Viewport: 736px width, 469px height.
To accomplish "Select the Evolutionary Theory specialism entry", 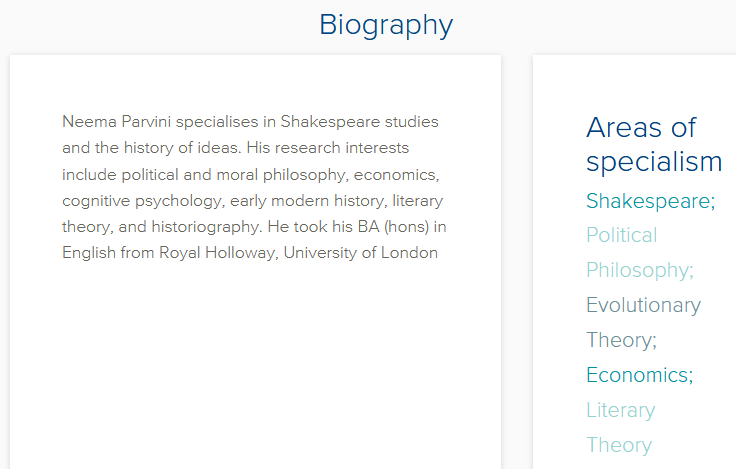I will pyautogui.click(x=643, y=305).
